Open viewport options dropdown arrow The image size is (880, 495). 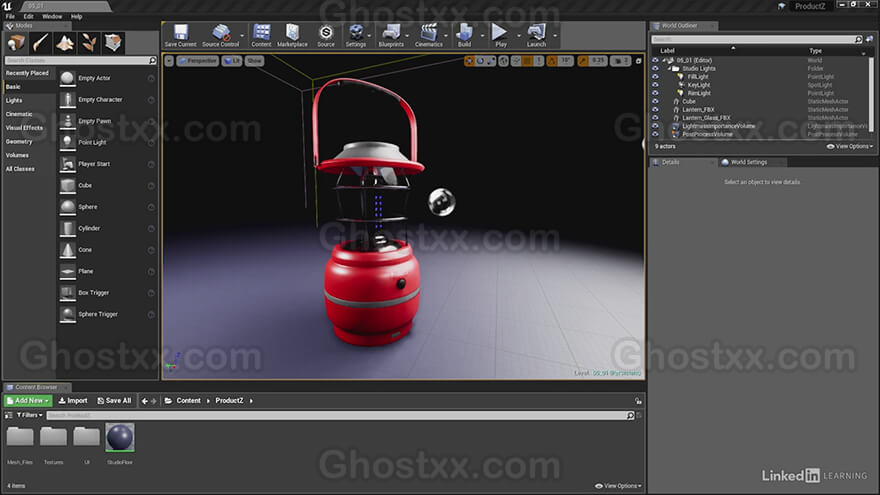[x=169, y=61]
